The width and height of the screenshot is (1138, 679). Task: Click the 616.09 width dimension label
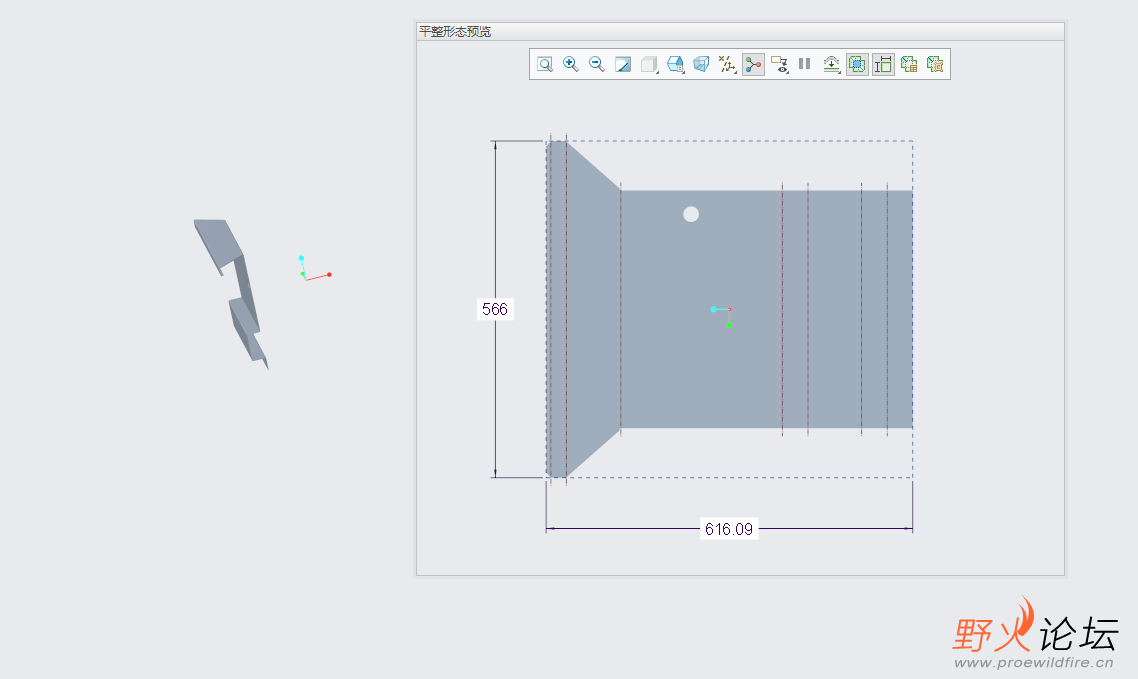coord(728,529)
